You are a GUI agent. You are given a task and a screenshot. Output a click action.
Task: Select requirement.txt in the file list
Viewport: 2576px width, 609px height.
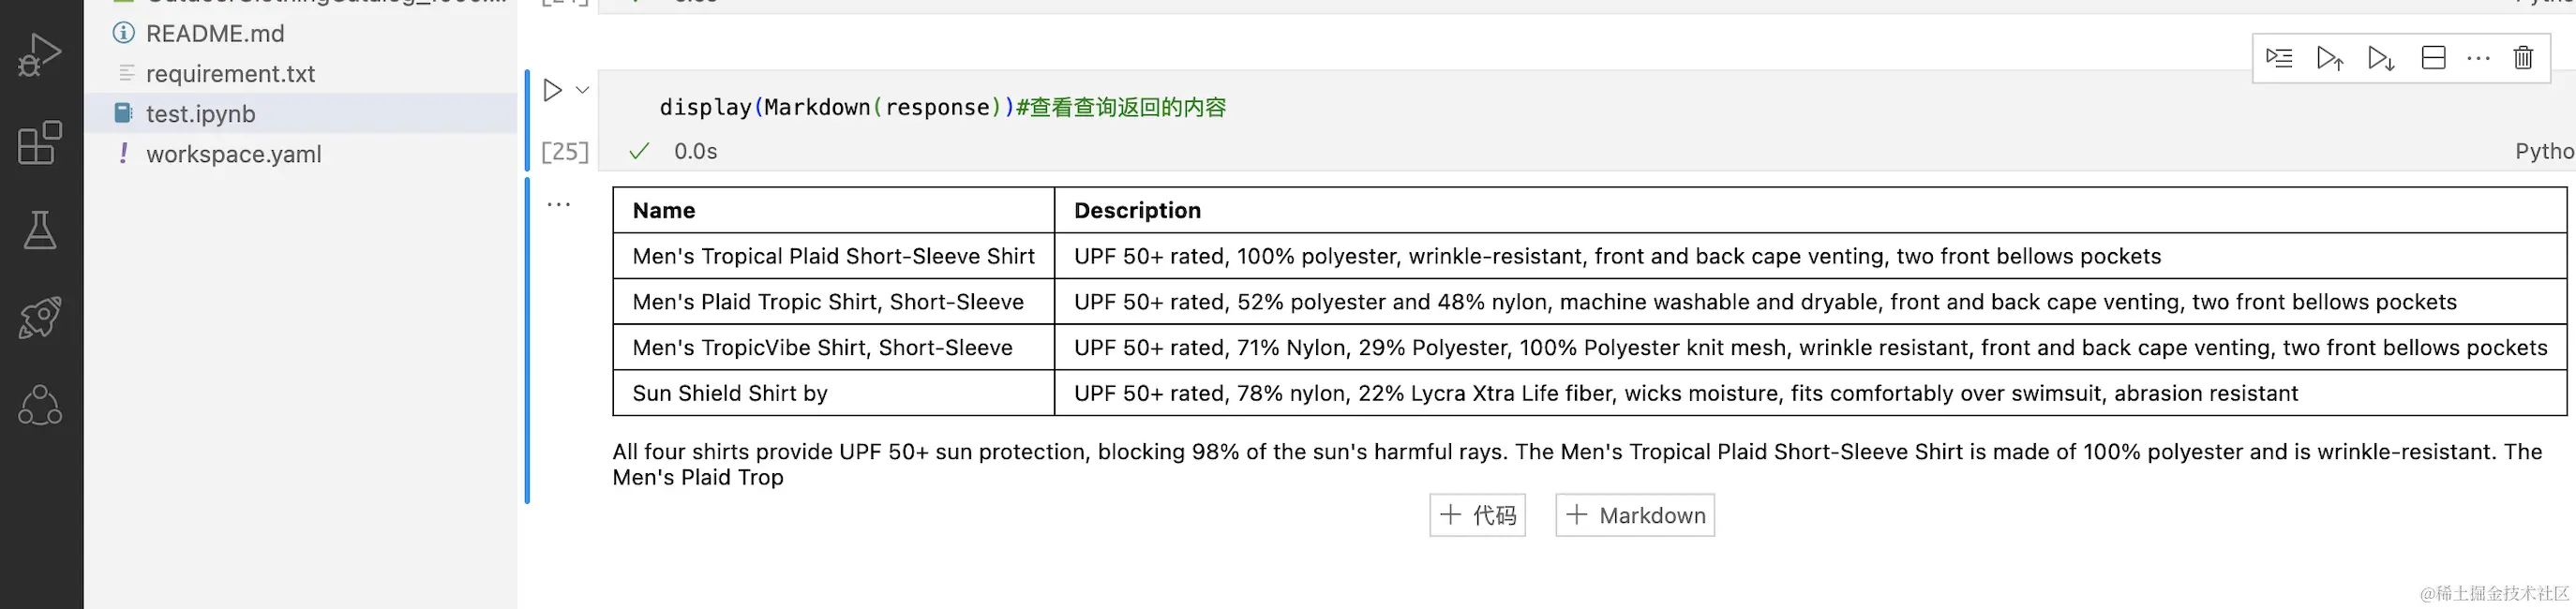point(230,73)
